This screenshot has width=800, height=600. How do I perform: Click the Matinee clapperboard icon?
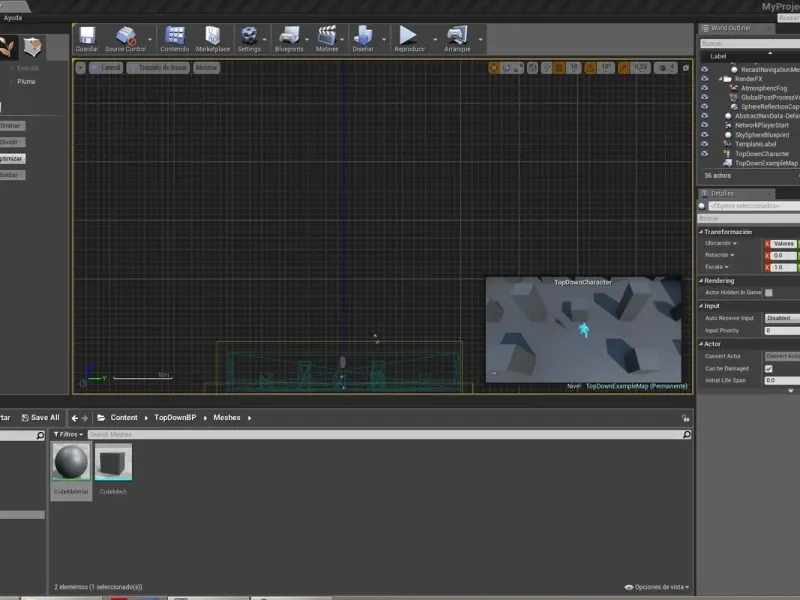tap(327, 39)
